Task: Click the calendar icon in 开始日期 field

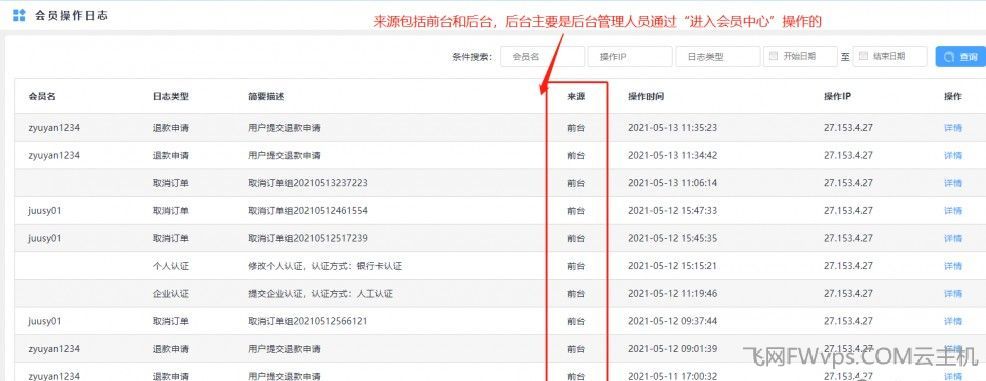Action: [x=773, y=56]
